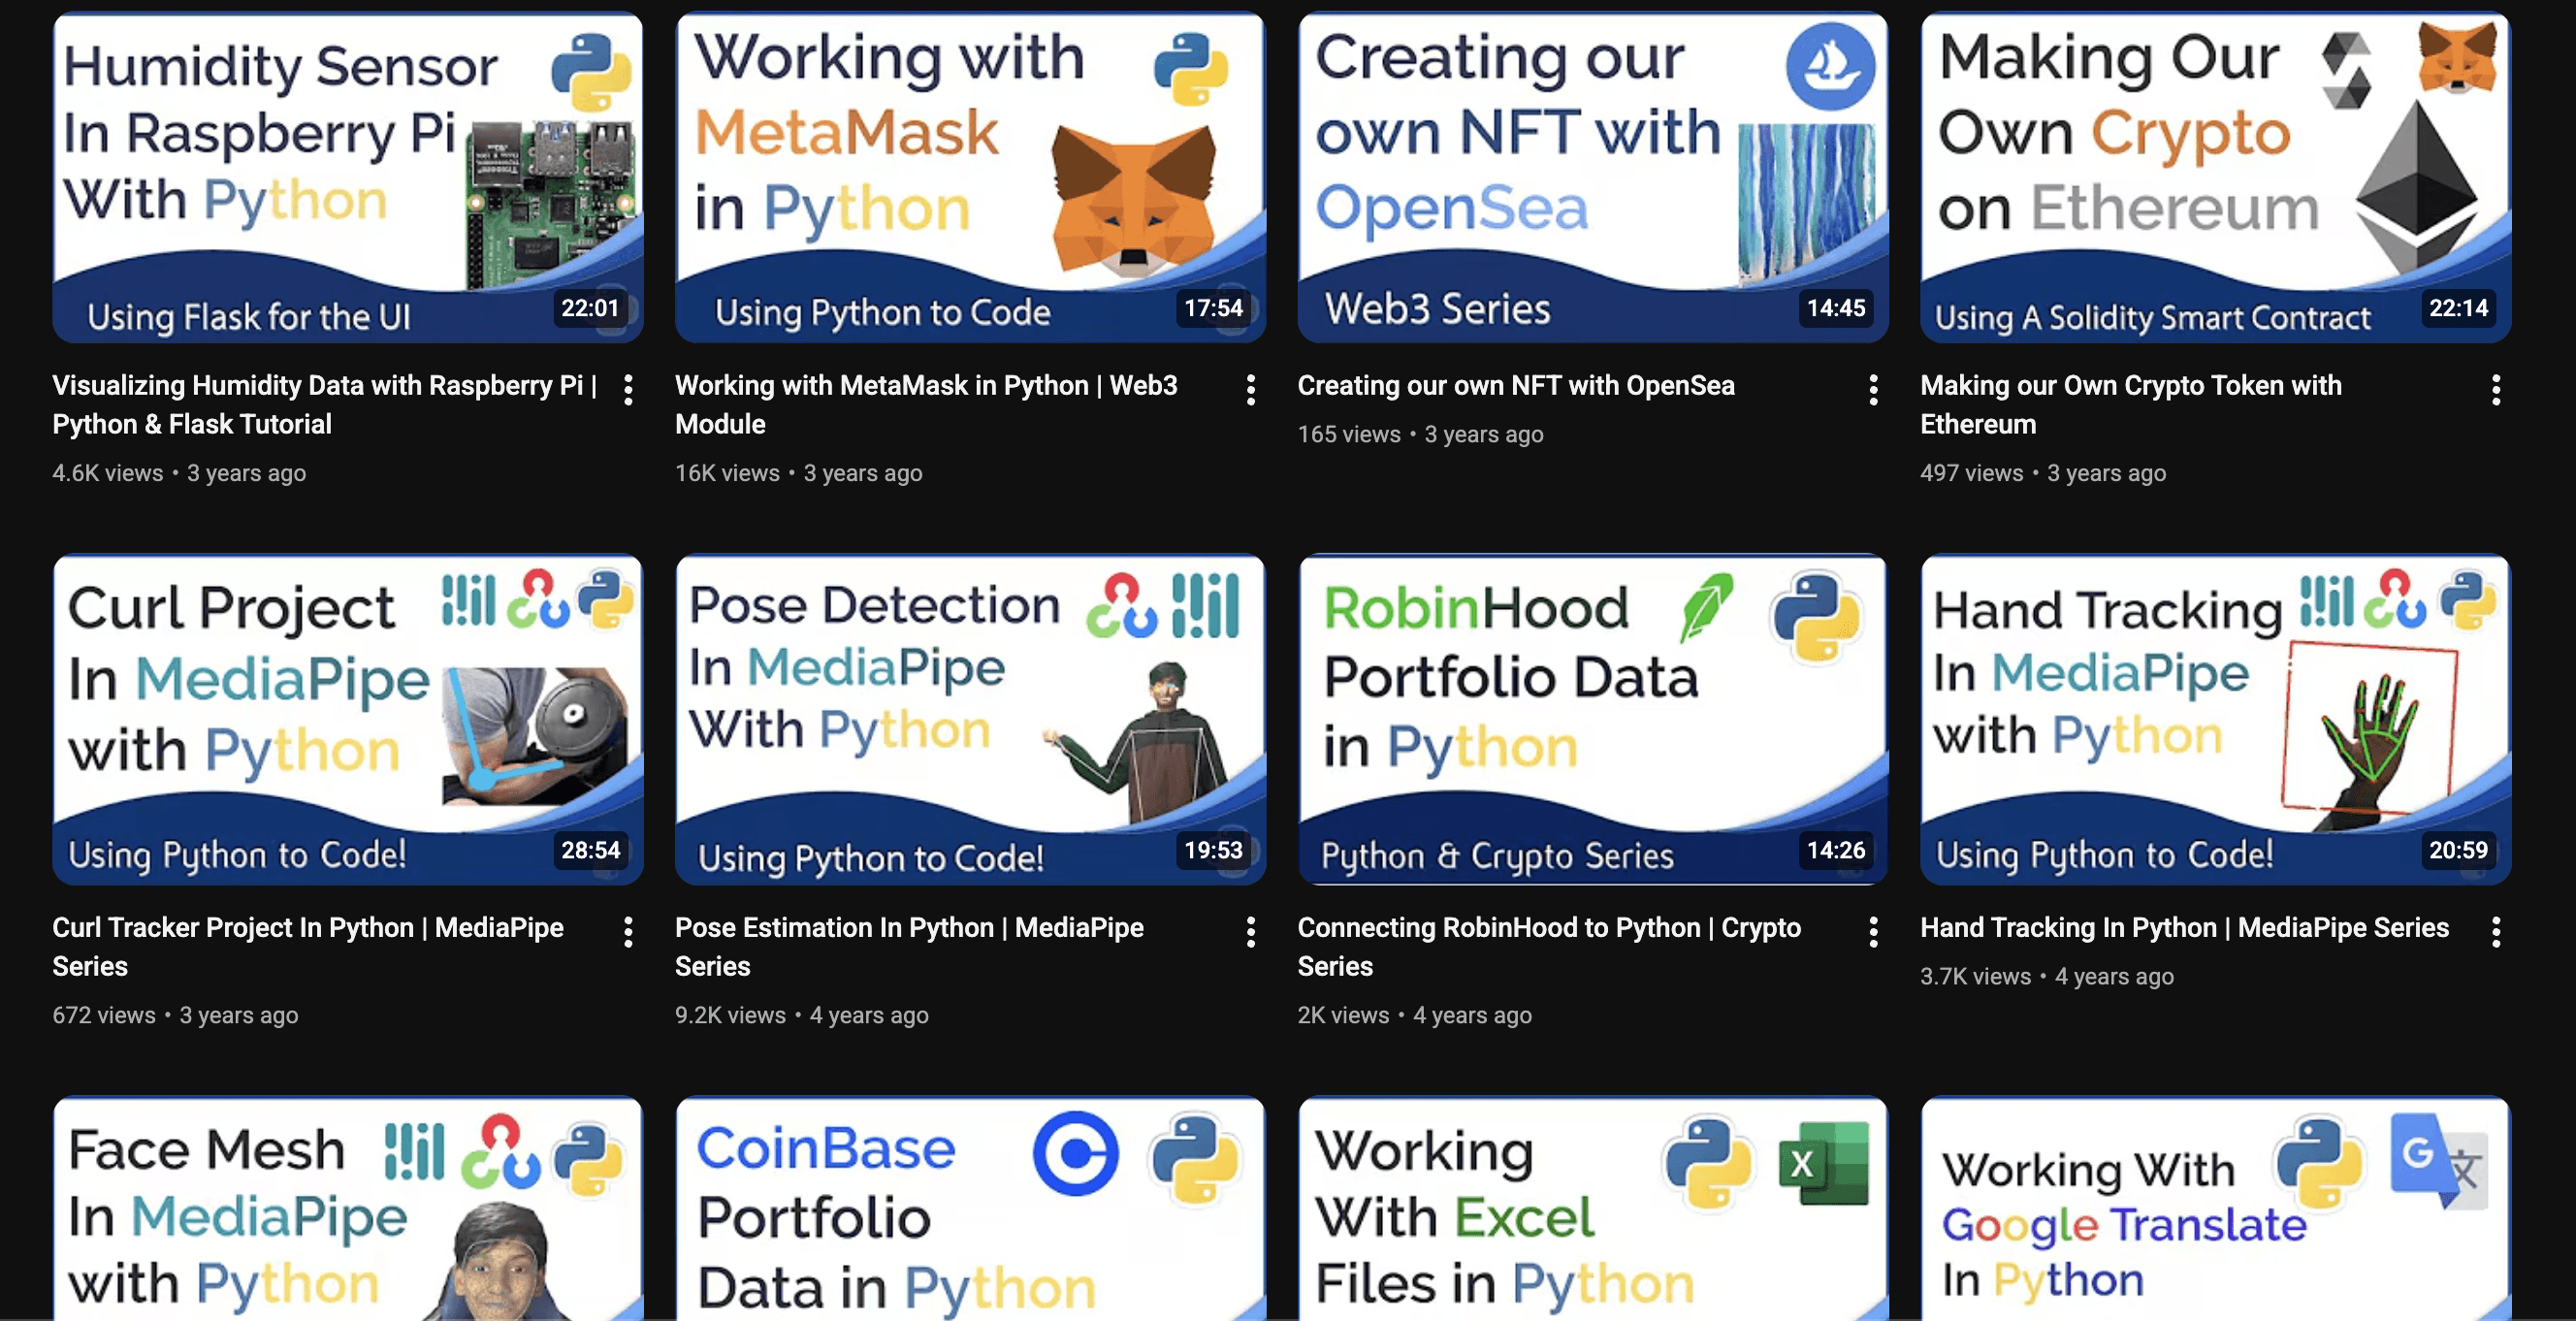Open the Working With Google Translate thumbnail
The image size is (2576, 1321).
point(2215,1210)
